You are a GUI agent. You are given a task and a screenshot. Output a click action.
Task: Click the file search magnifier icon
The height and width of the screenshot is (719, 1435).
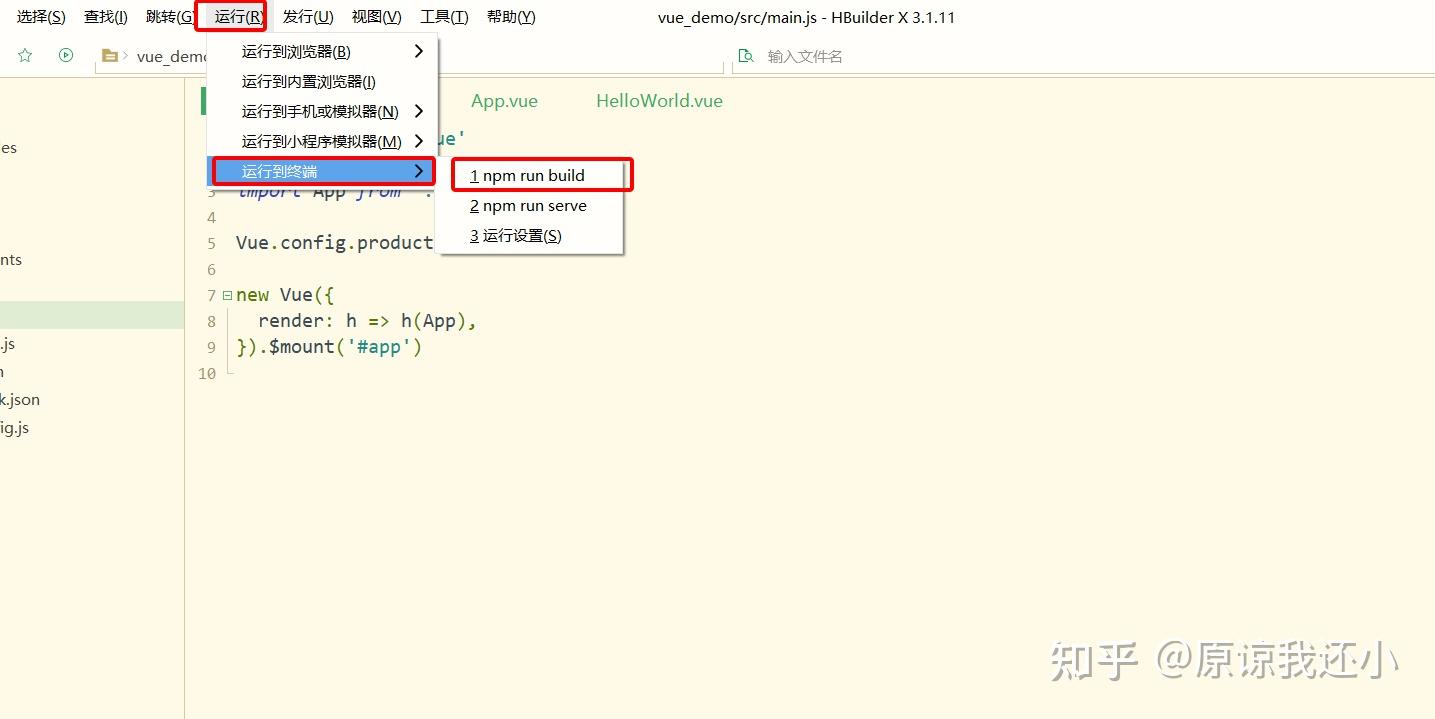(x=745, y=56)
